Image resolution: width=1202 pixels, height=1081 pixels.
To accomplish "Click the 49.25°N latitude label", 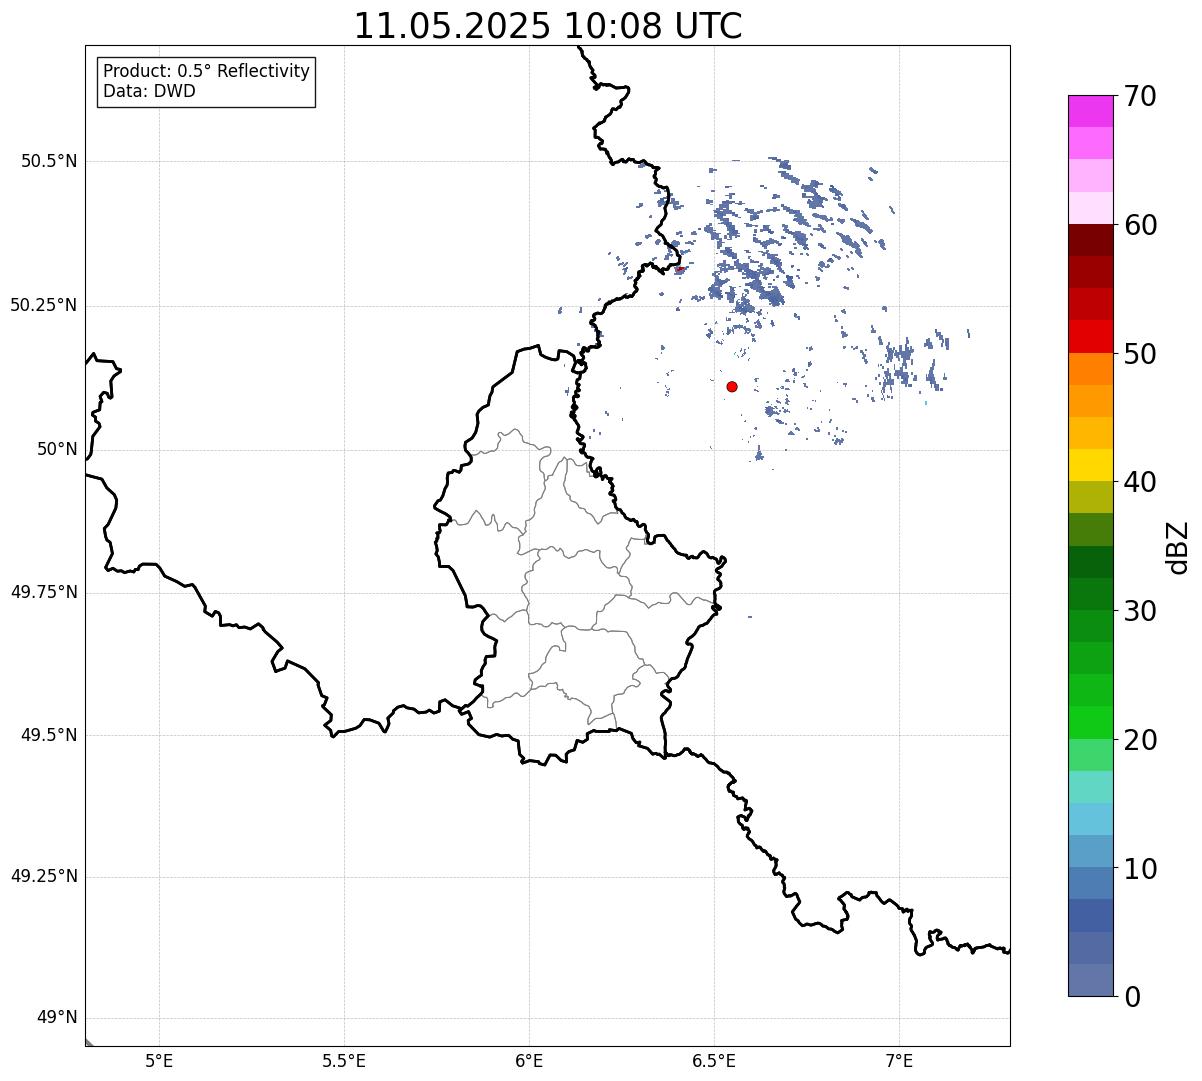I will click(44, 877).
